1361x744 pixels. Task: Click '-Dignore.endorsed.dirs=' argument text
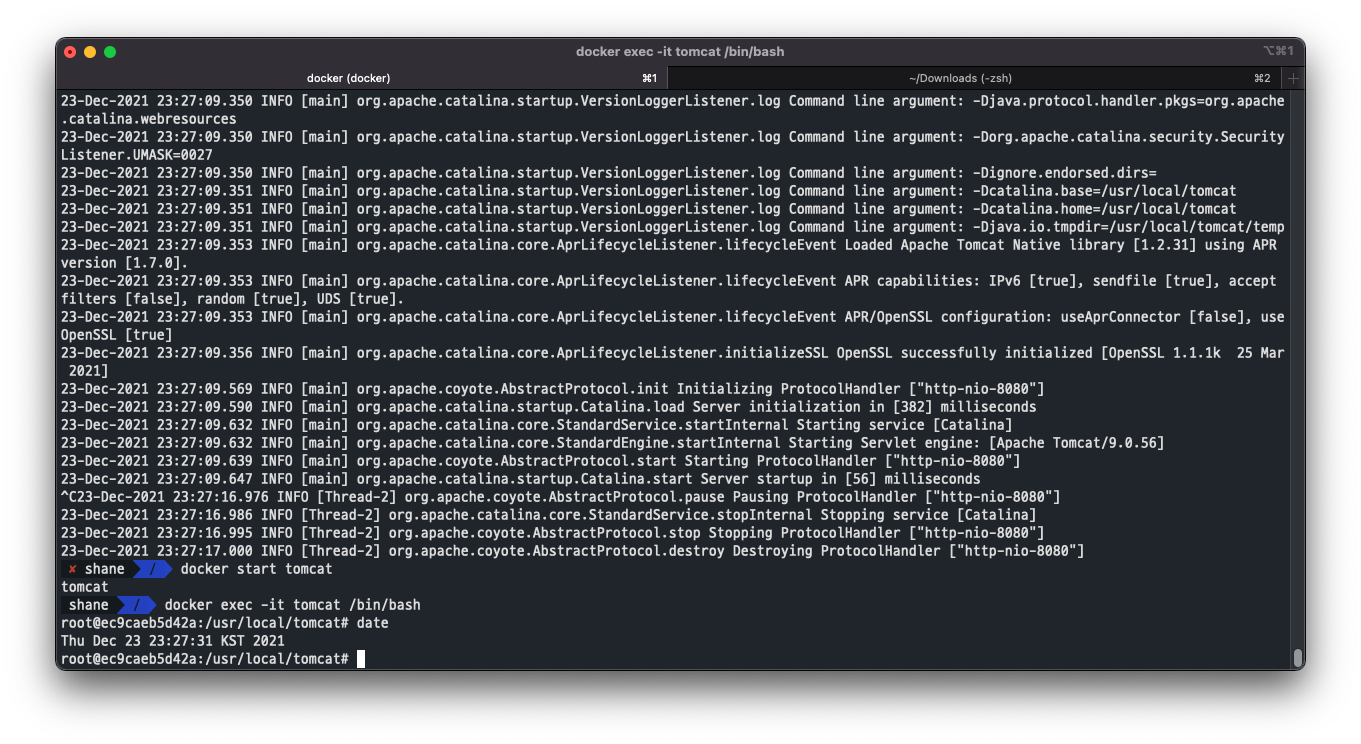[1065, 173]
